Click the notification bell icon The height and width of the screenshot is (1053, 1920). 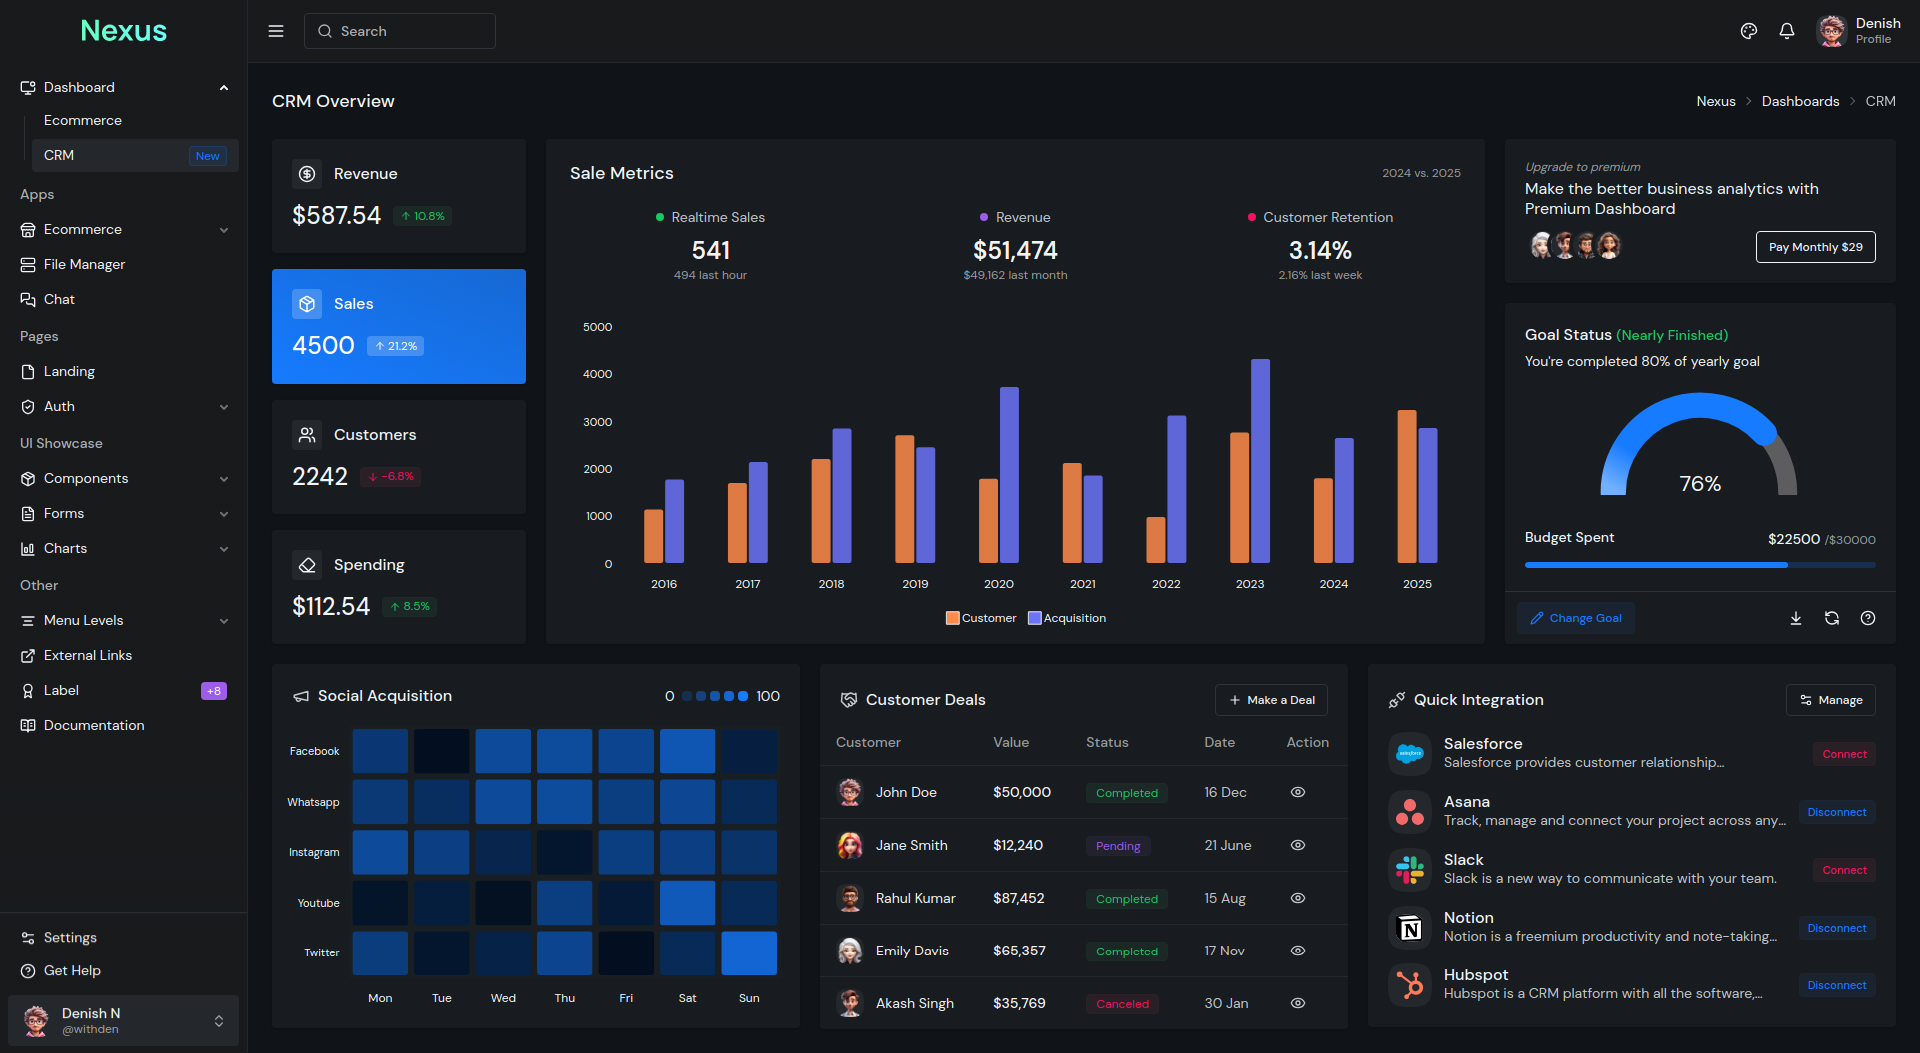[x=1787, y=31]
